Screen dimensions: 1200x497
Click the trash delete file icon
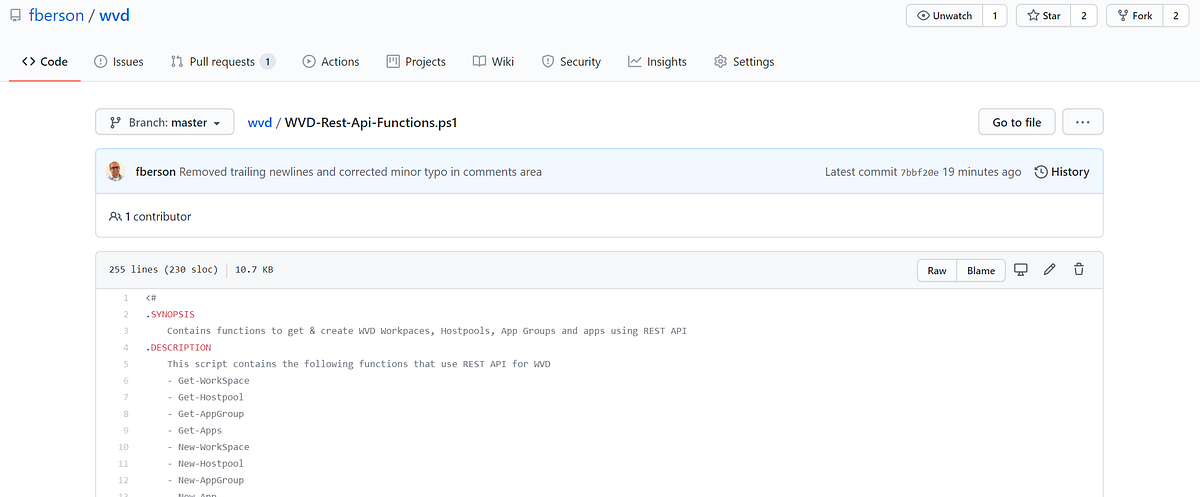[1078, 270]
